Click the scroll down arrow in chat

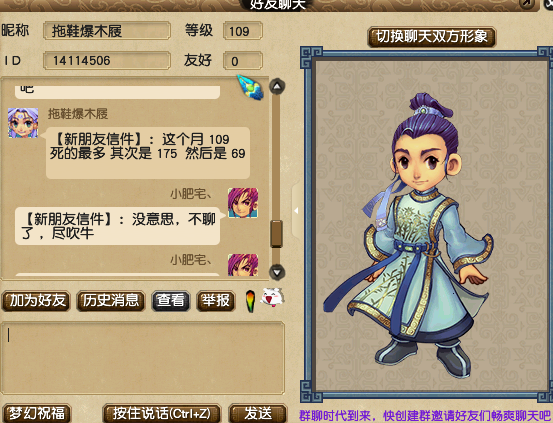pos(277,272)
